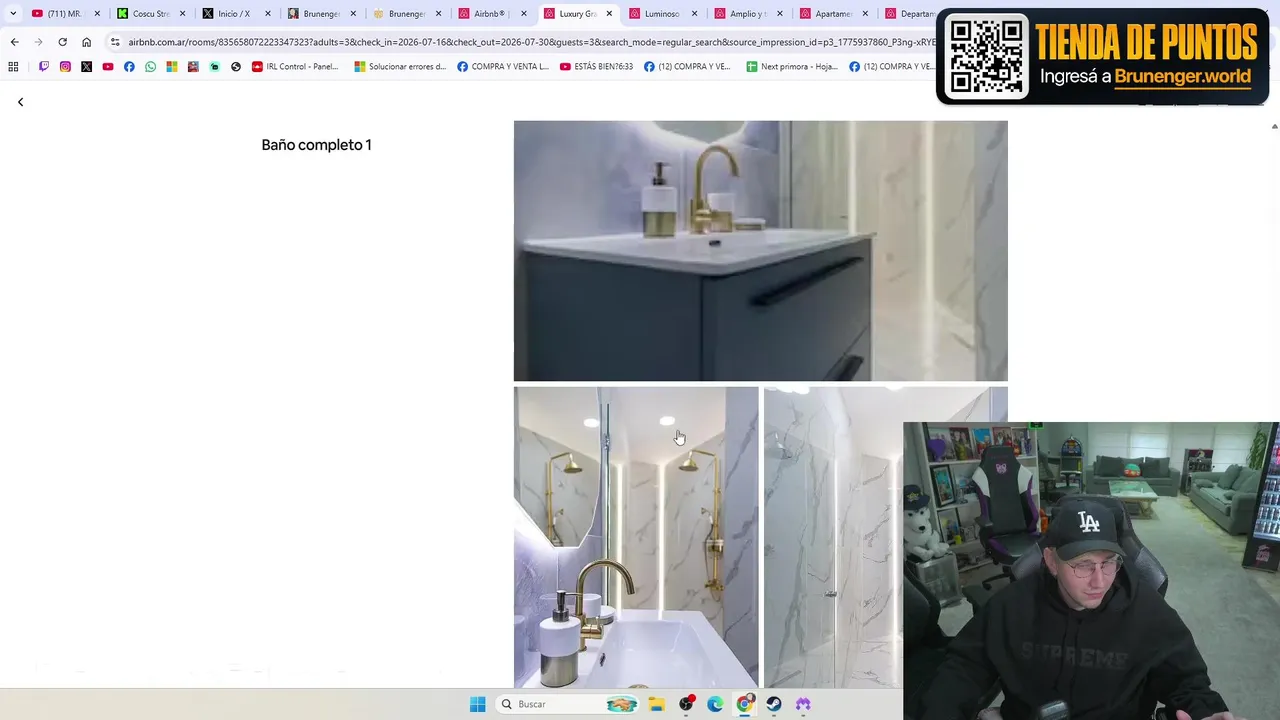Switch to Chrome in the taskbar

point(745,704)
